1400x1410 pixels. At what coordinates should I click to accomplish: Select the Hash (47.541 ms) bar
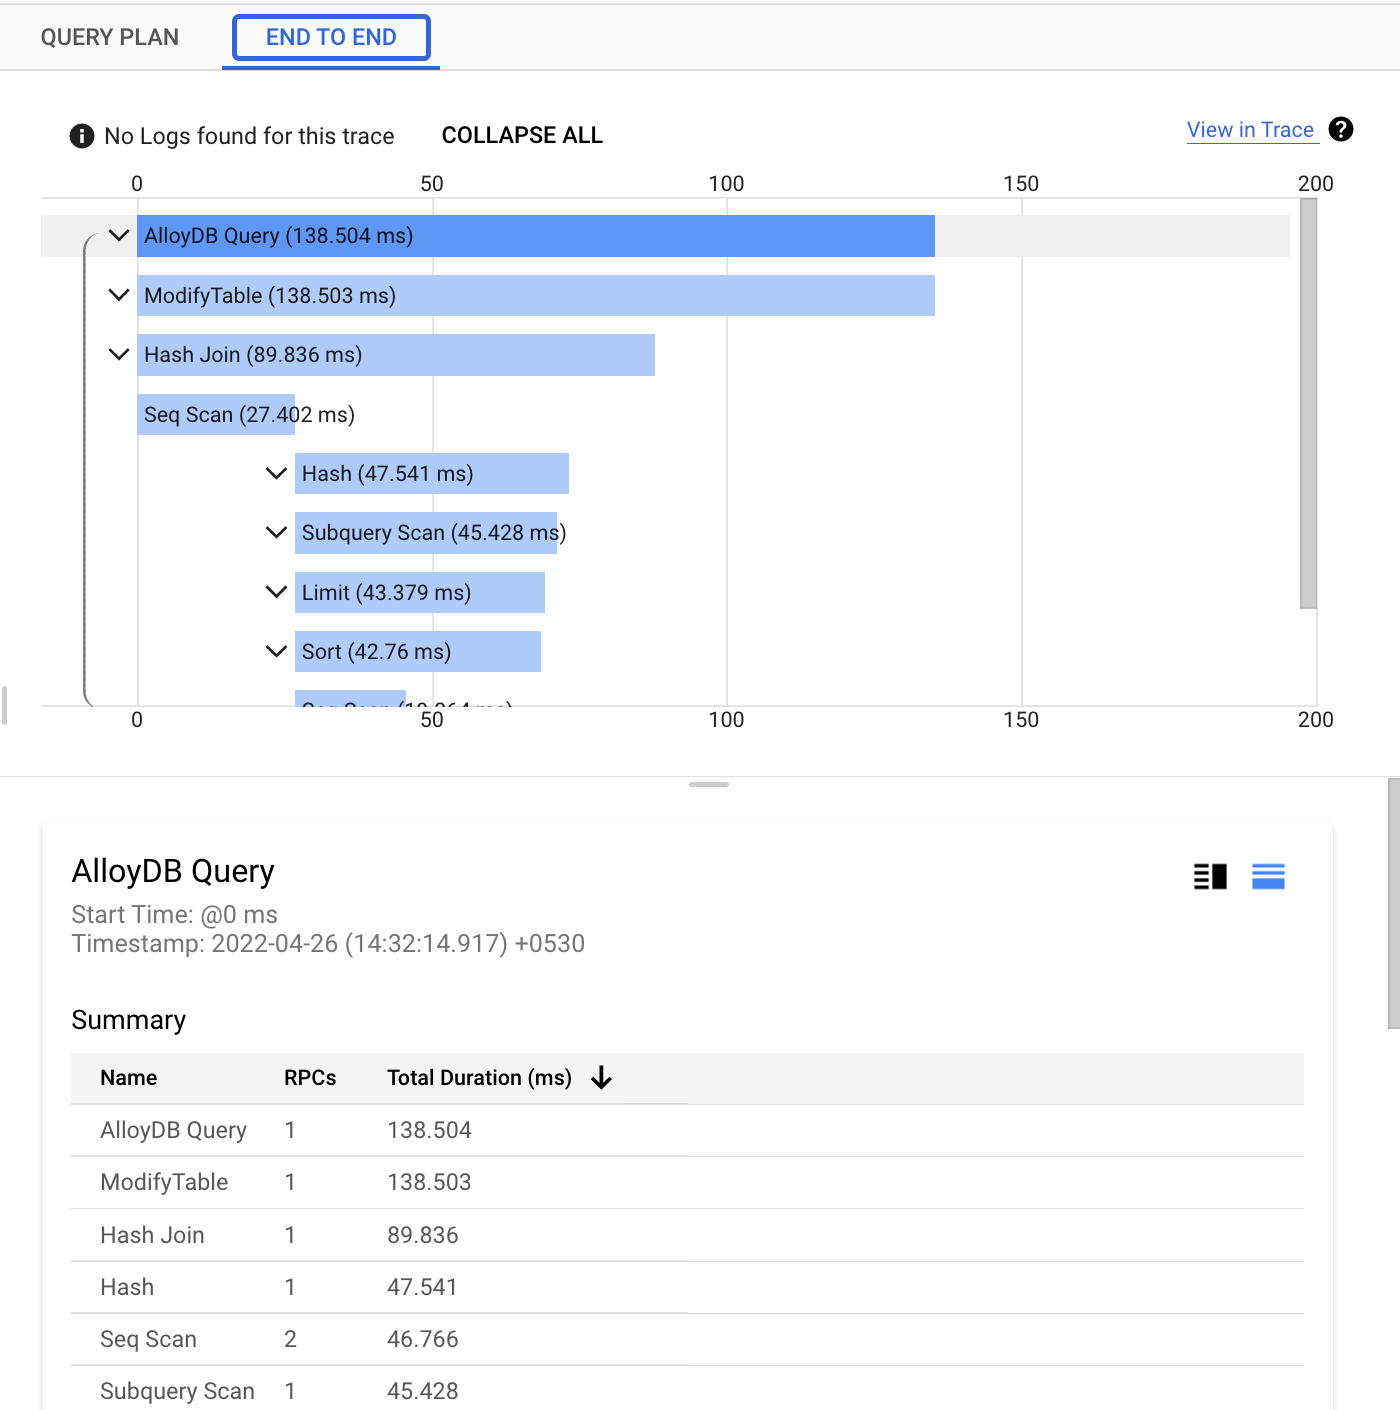tap(432, 473)
